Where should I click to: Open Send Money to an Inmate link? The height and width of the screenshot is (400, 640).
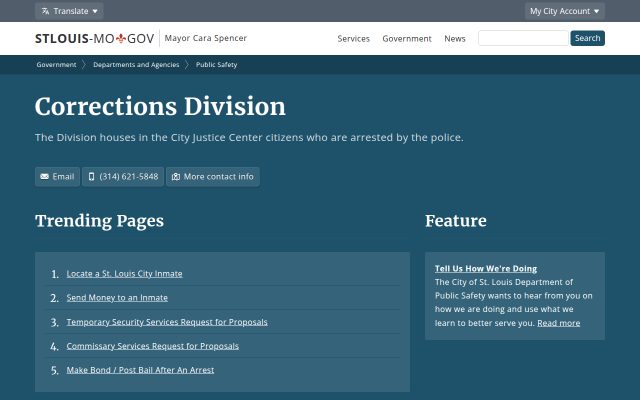click(117, 298)
